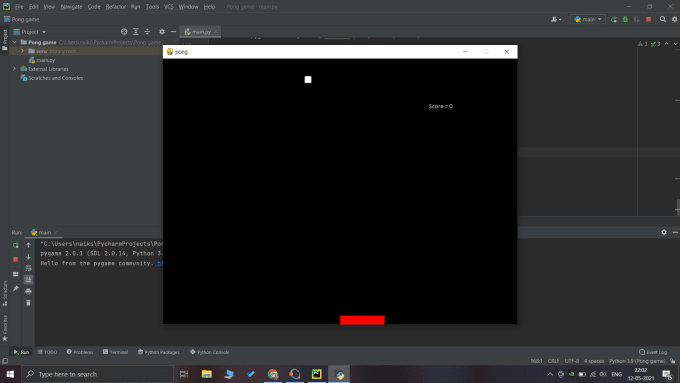The height and width of the screenshot is (383, 680).
Task: Click 4 spaces indent setting
Action: click(594, 361)
